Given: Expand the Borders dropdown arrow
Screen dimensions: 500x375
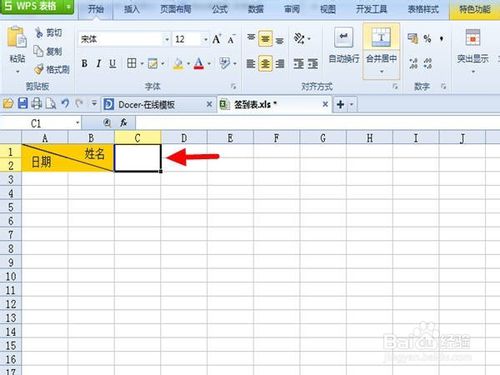Looking at the screenshot, I should coord(142,63).
